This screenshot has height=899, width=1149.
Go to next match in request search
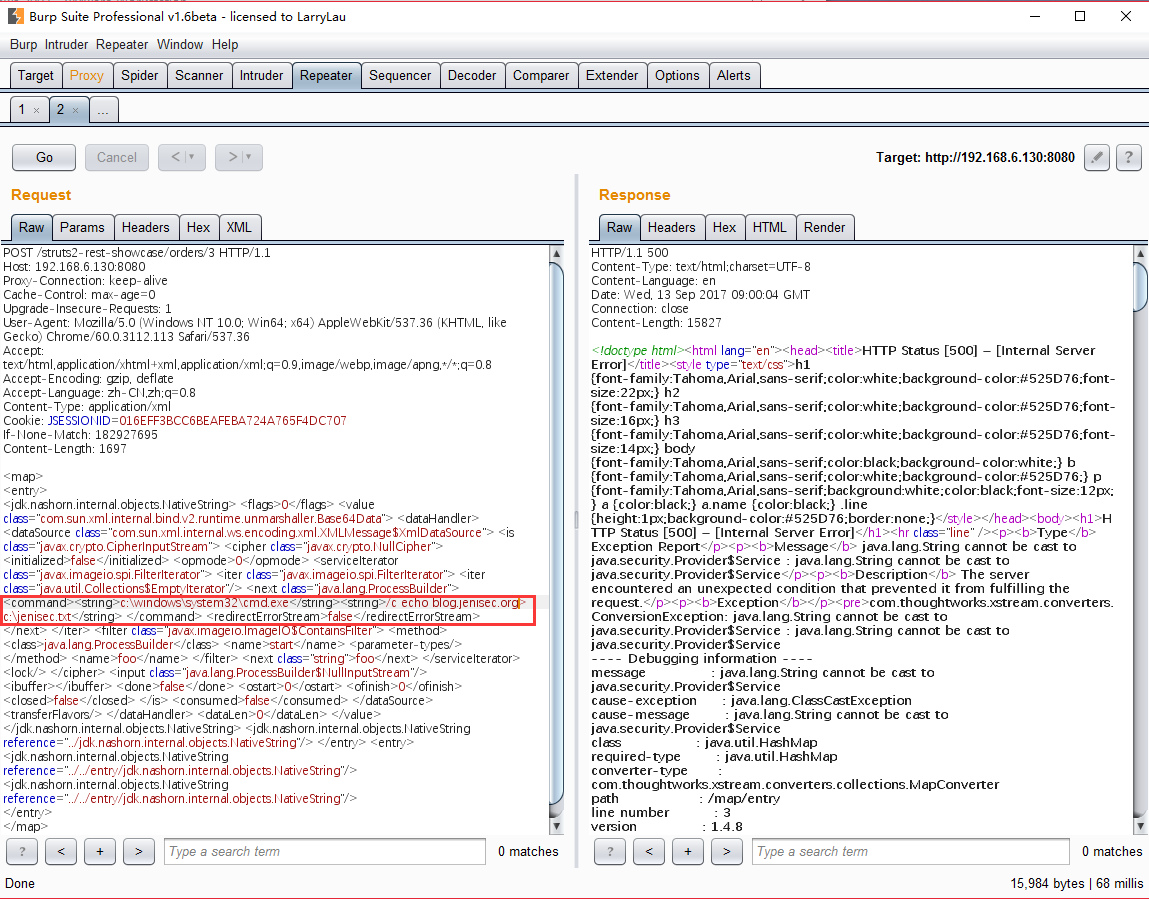pyautogui.click(x=138, y=851)
